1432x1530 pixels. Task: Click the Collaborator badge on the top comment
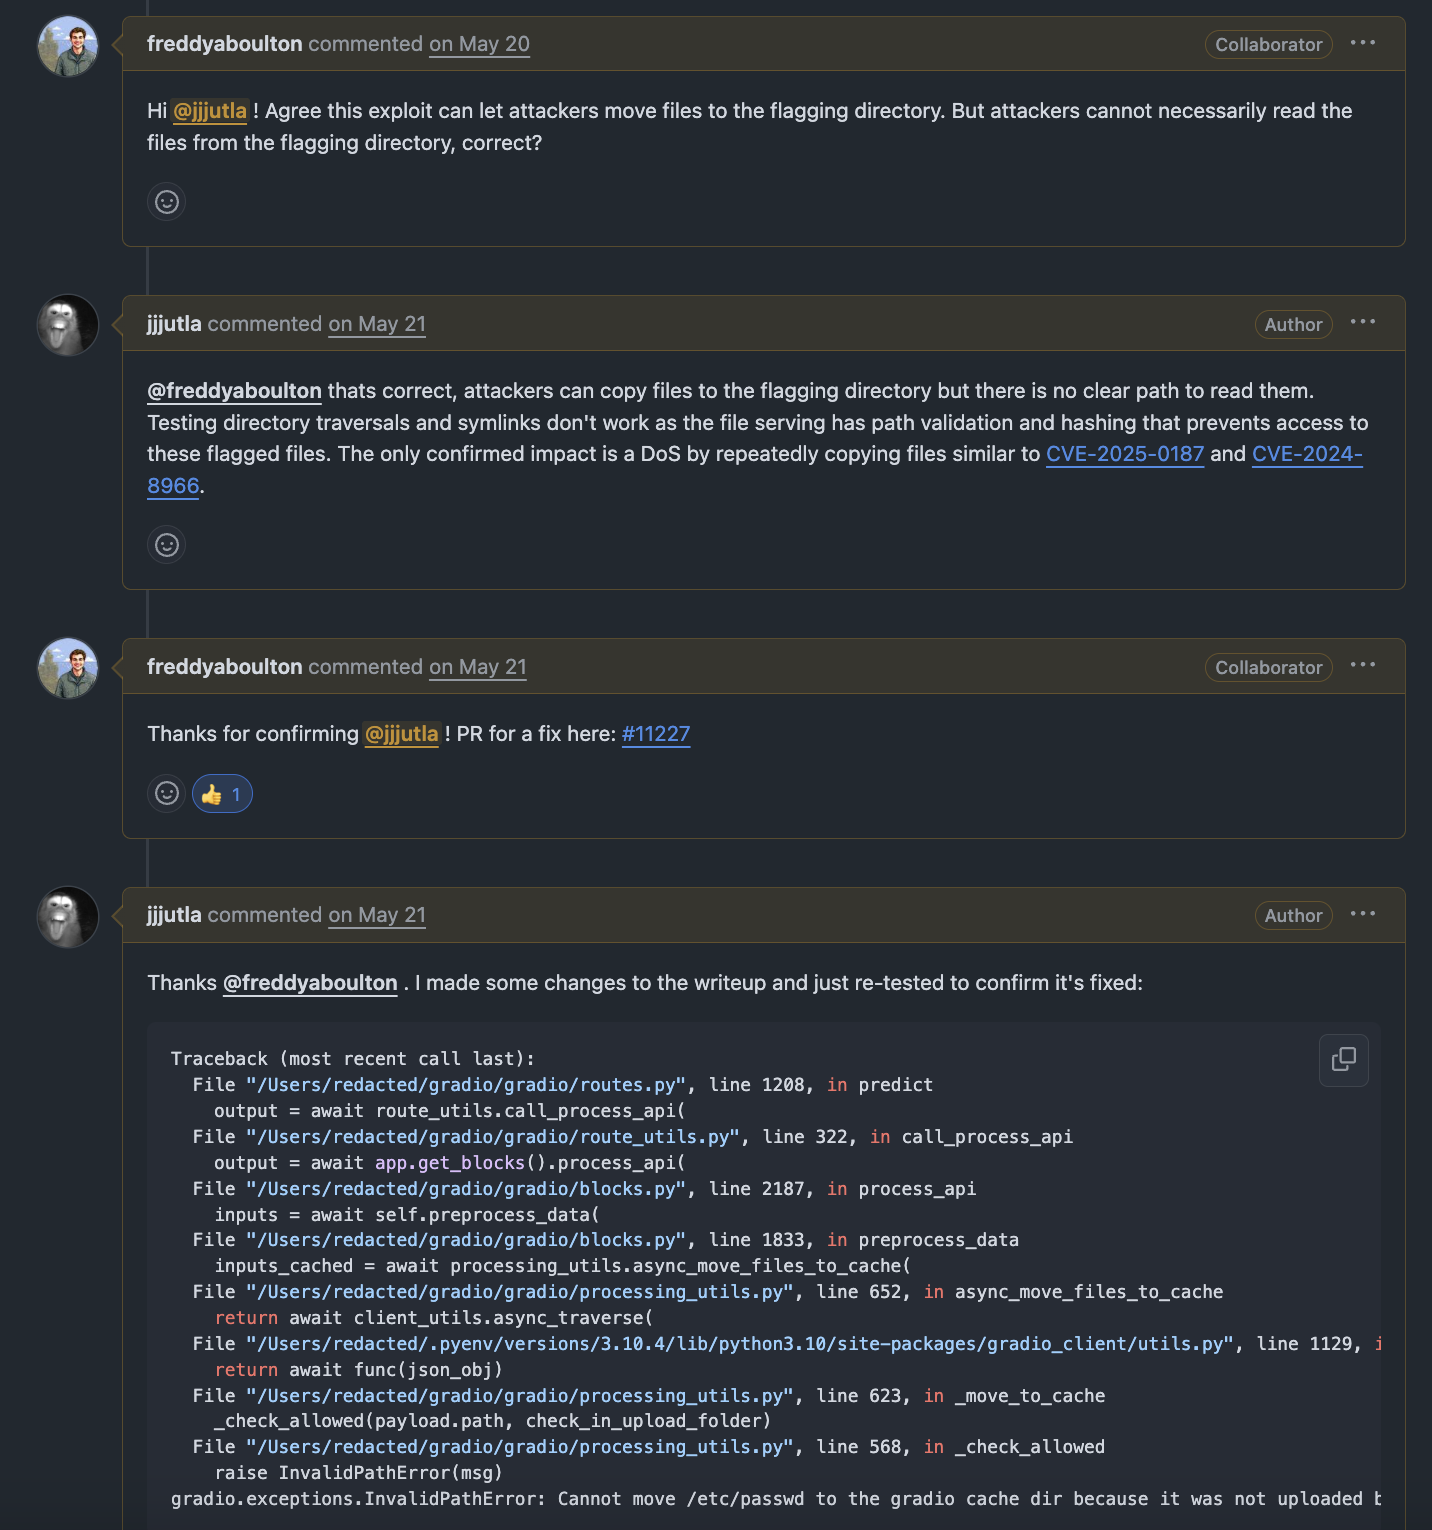pyautogui.click(x=1268, y=44)
